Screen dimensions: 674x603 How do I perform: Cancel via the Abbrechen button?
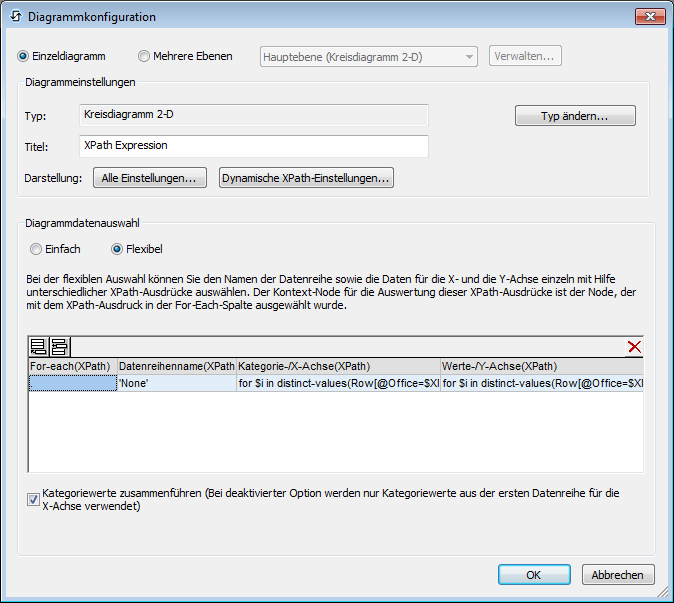pos(618,575)
